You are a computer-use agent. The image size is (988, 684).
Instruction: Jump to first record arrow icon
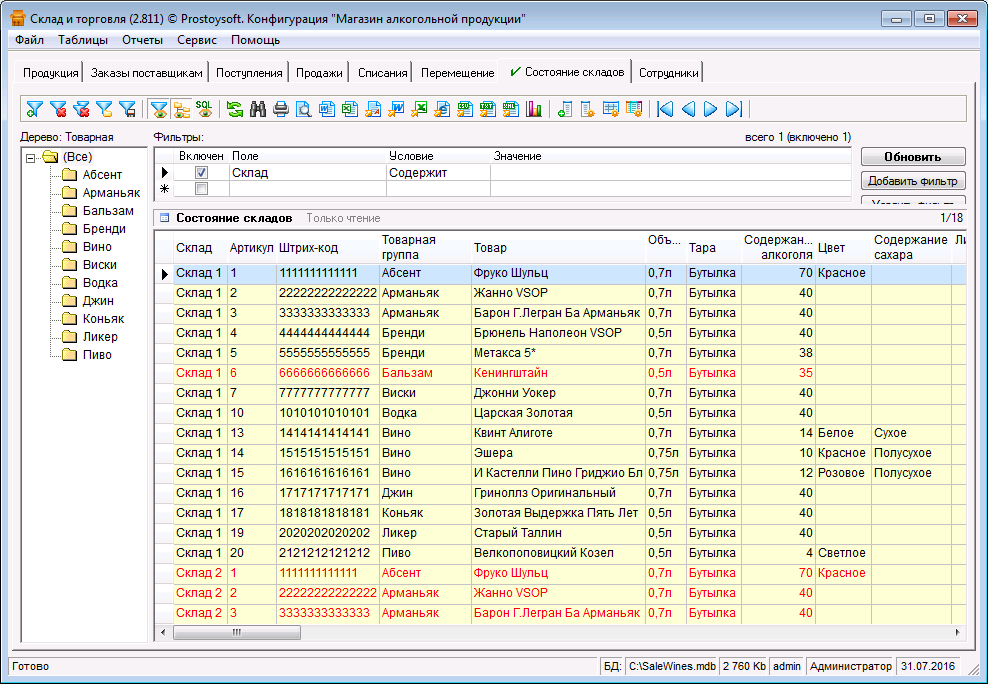pos(665,109)
